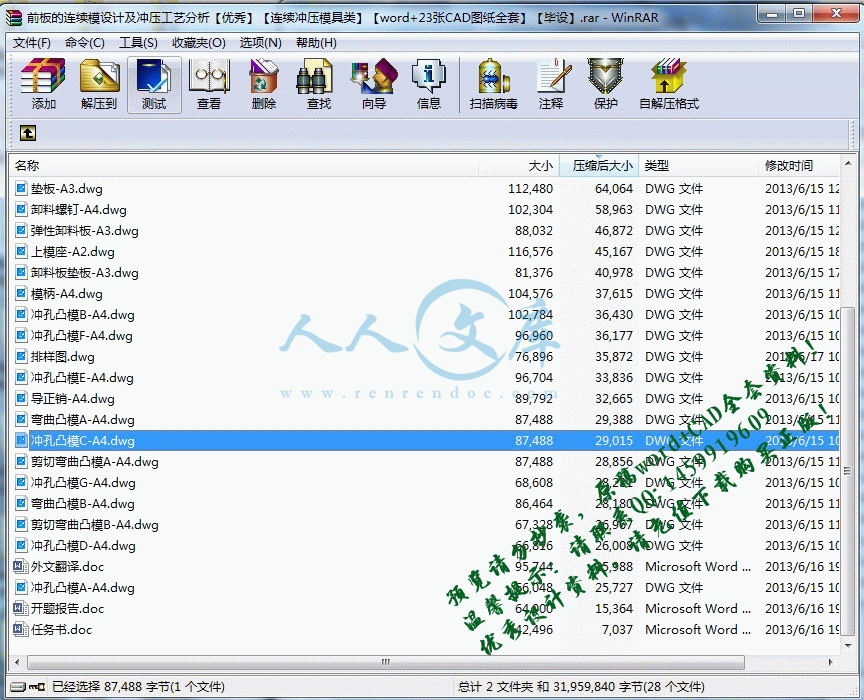
Task: Select the 排样图.dwg file icon
Action: pos(21,356)
